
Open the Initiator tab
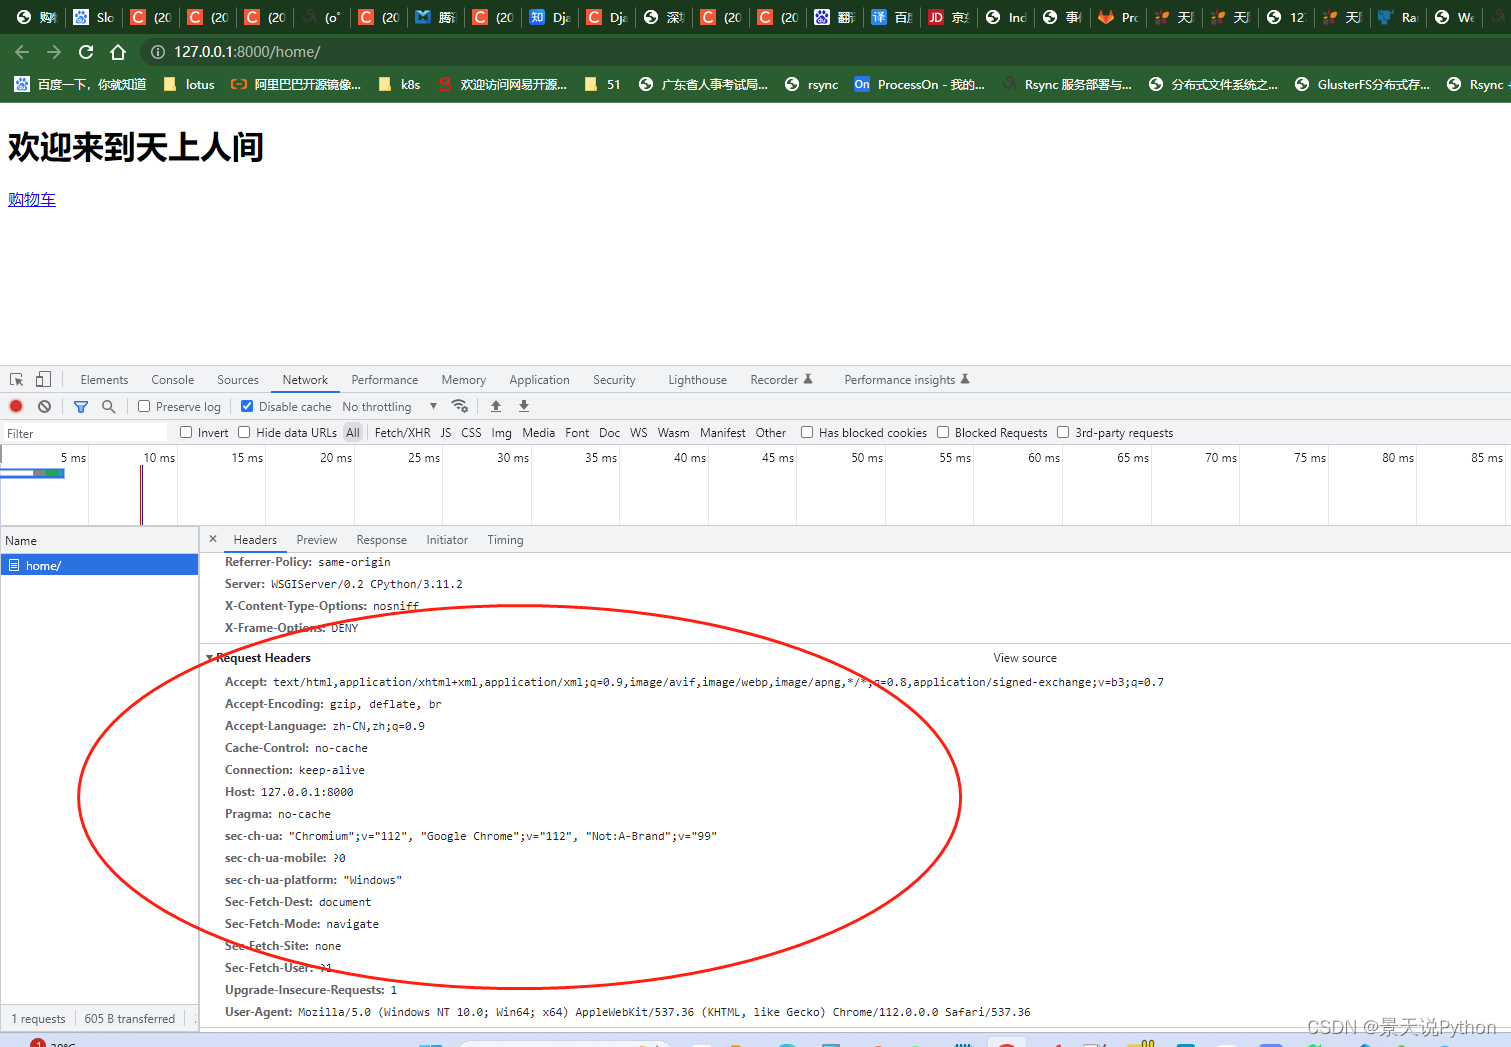pyautogui.click(x=447, y=540)
